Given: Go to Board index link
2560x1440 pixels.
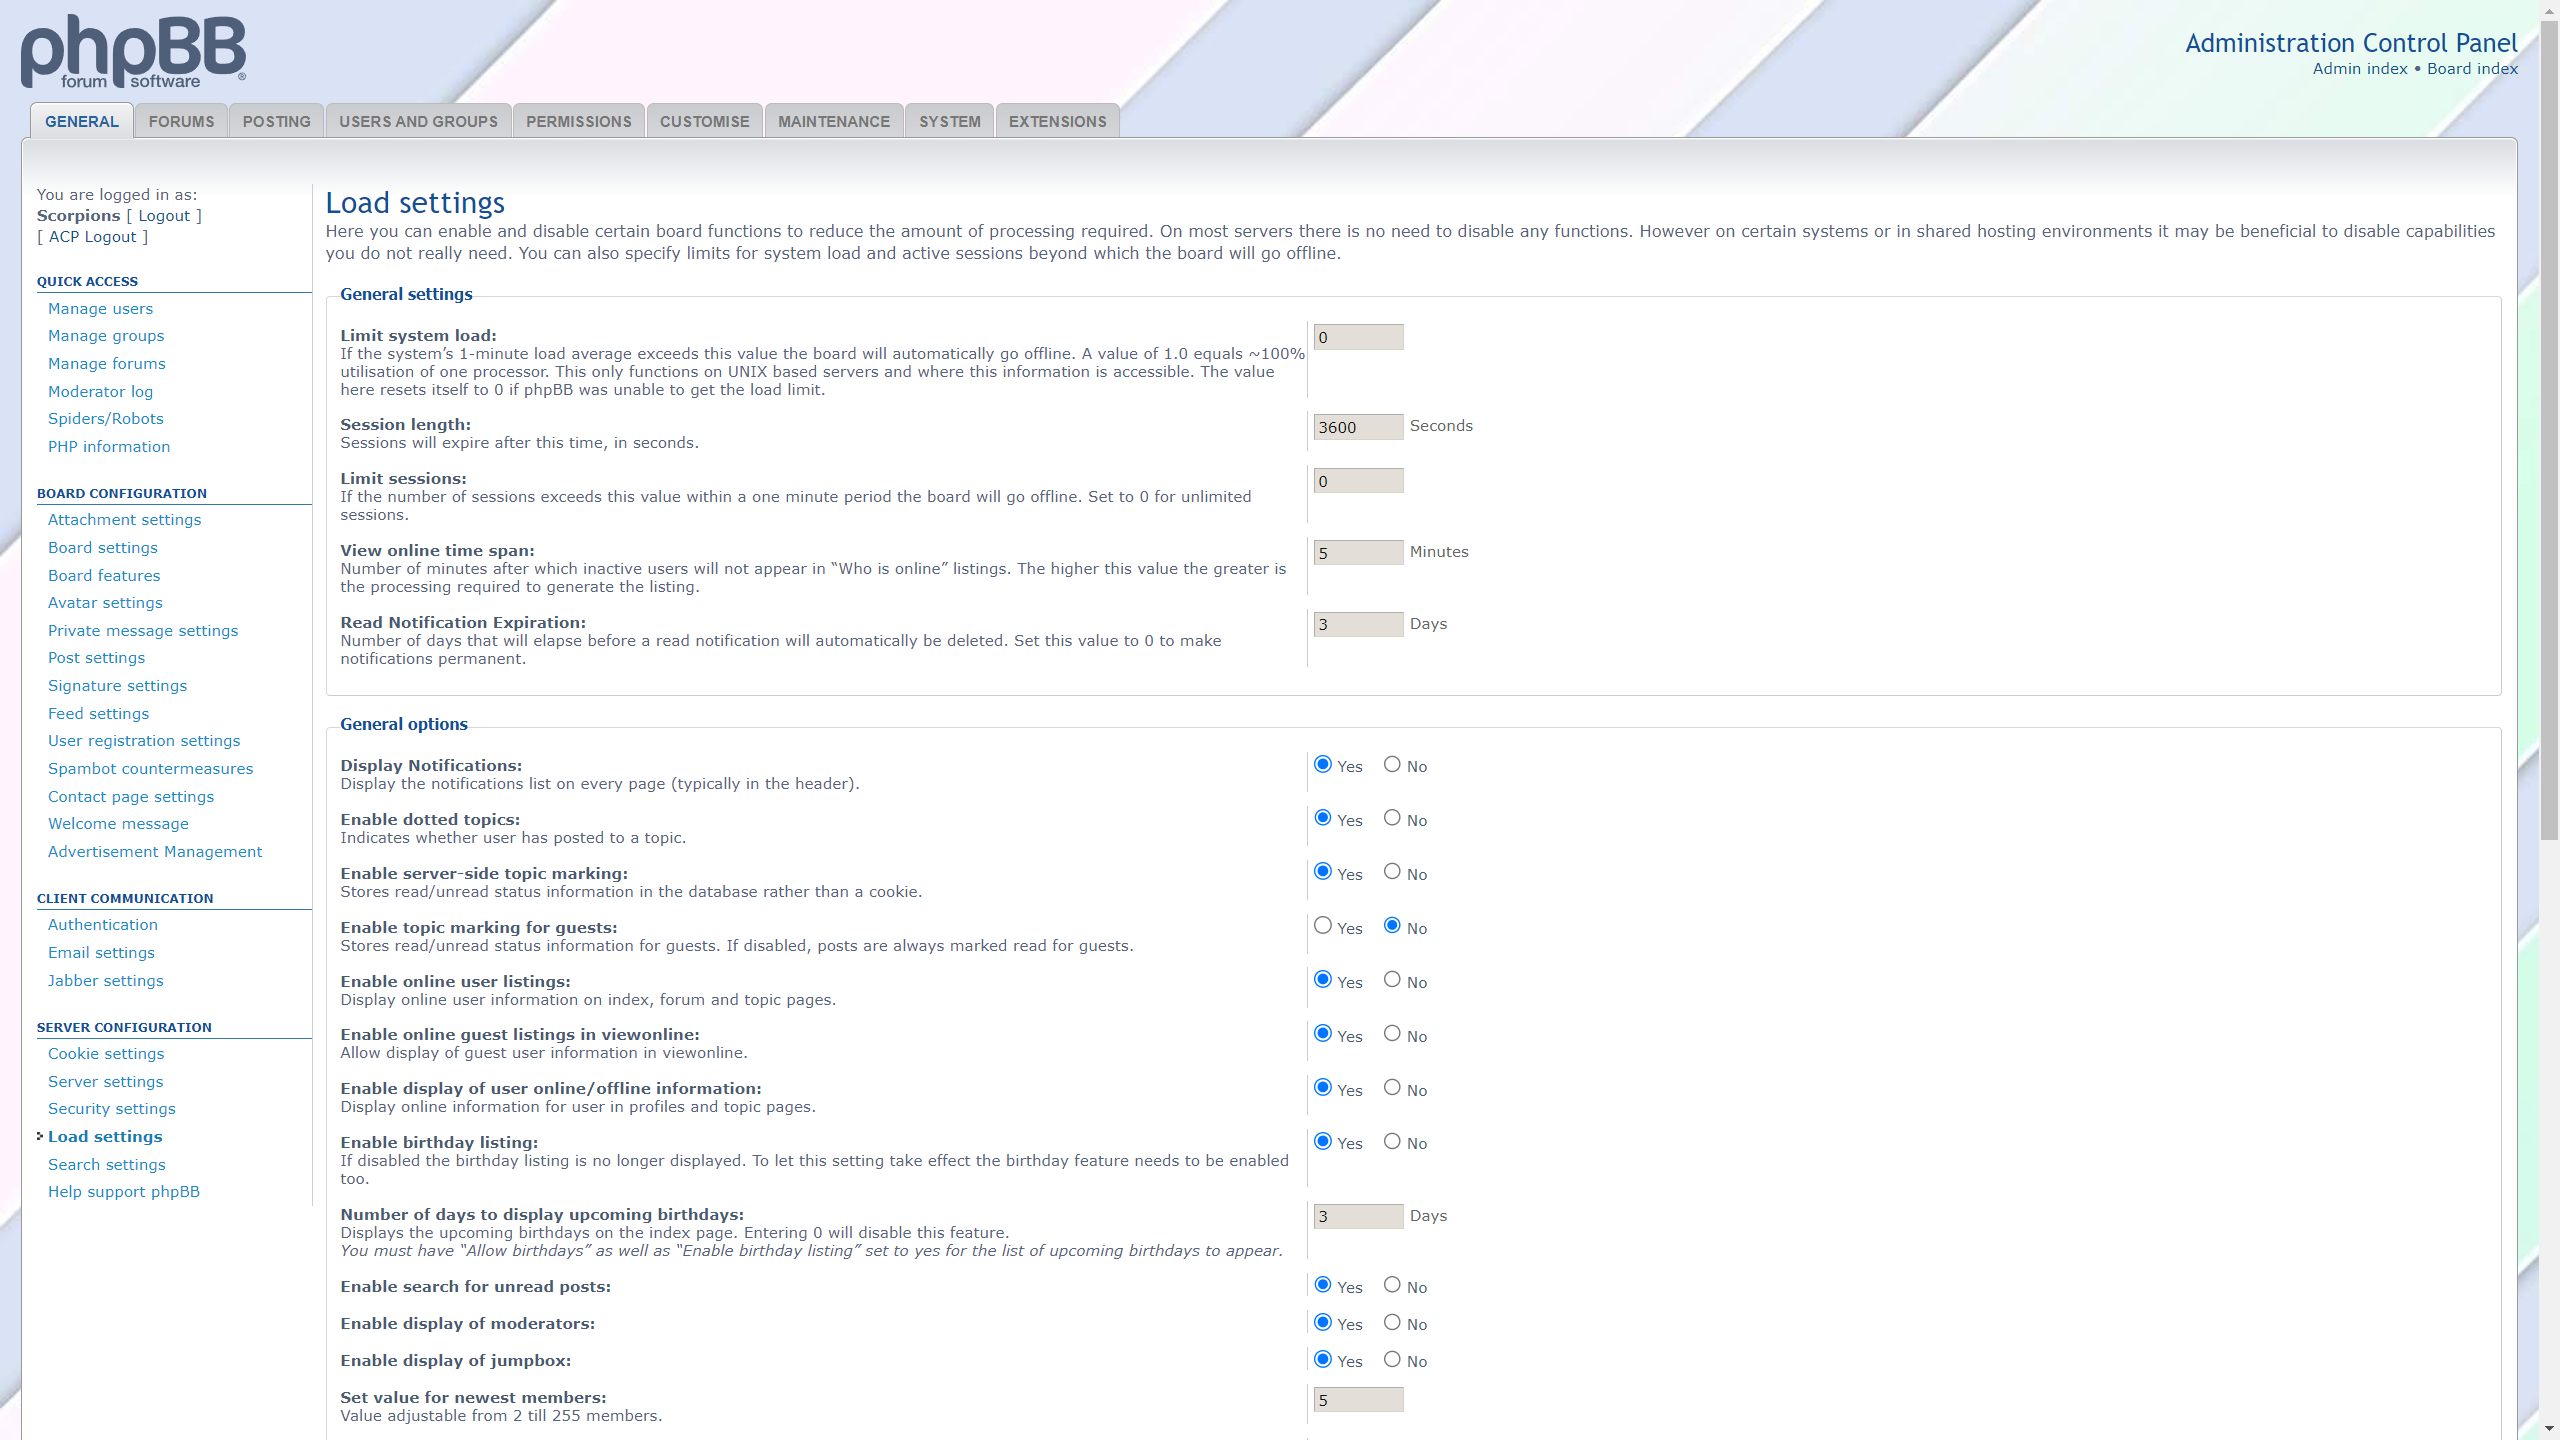Looking at the screenshot, I should [2472, 68].
